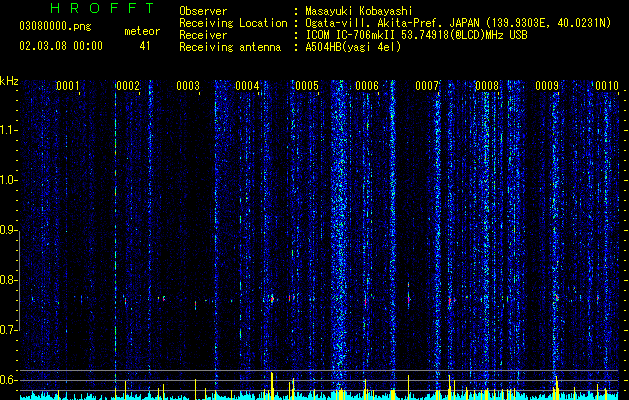Image resolution: width=629 pixels, height=400 pixels.
Task: Click time marker 0001
Action: click(67, 86)
